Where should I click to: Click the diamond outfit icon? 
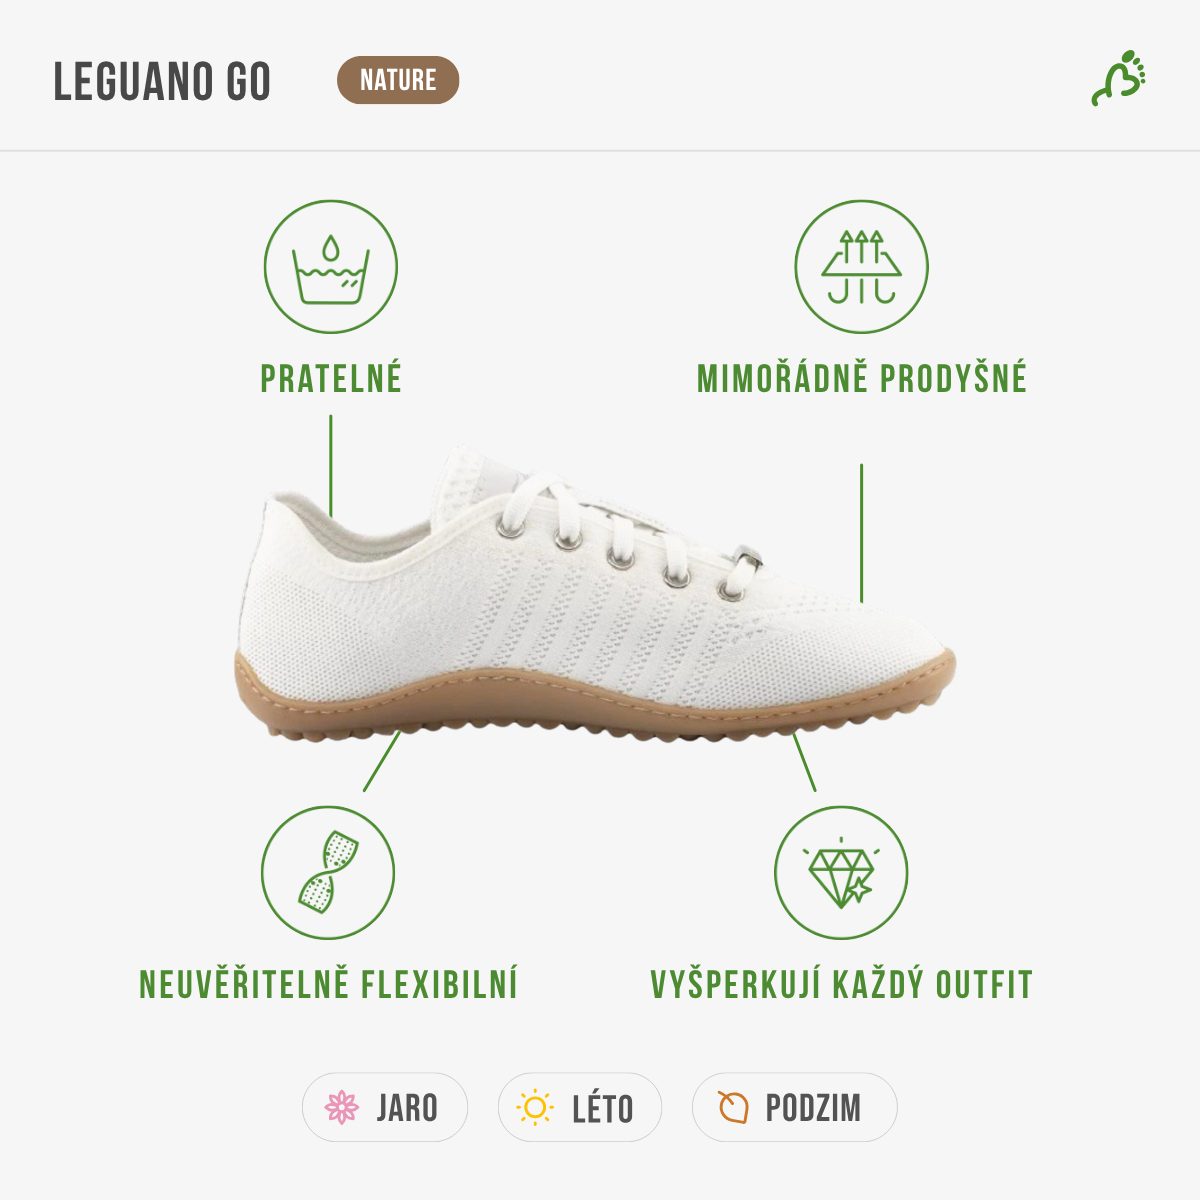point(841,872)
